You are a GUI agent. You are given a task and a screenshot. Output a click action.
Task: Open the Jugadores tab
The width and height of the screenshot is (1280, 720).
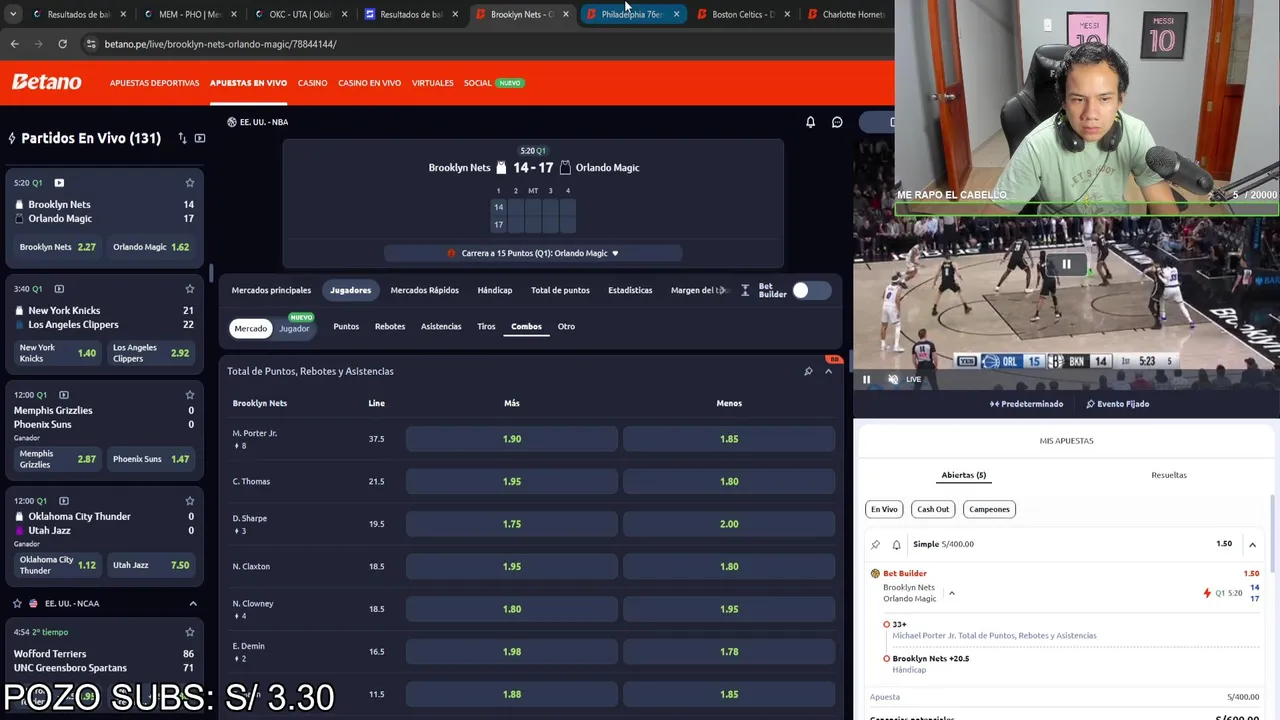351,290
